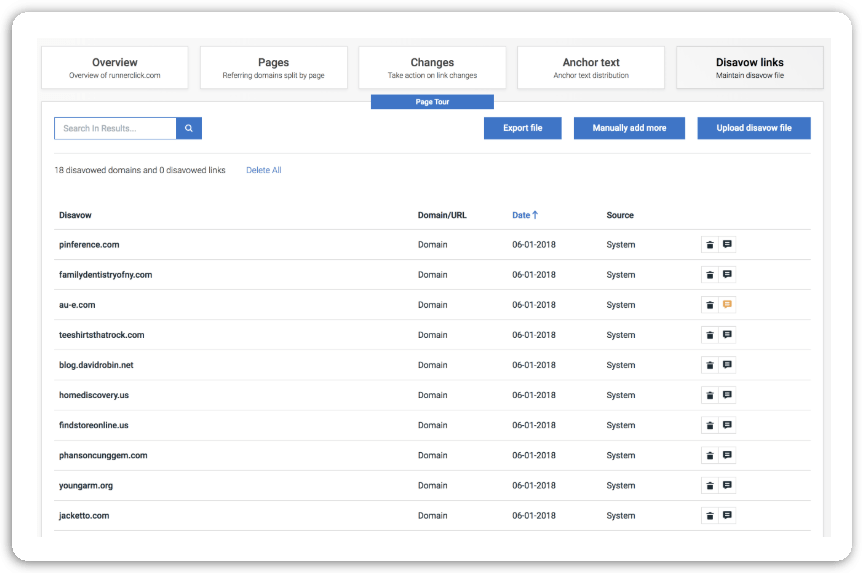Delete pinference.com using its trash icon
Image resolution: width=864 pixels, height=573 pixels.
click(x=710, y=245)
